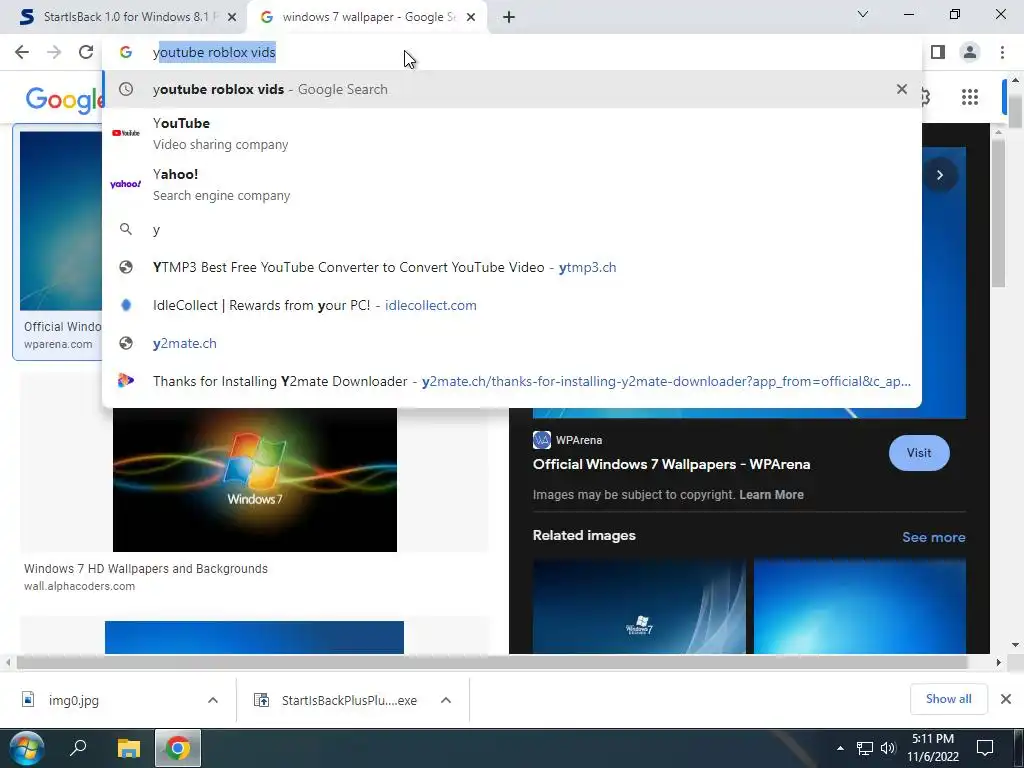Close the StartIsBack tab
1024x768 pixels.
pyautogui.click(x=232, y=18)
